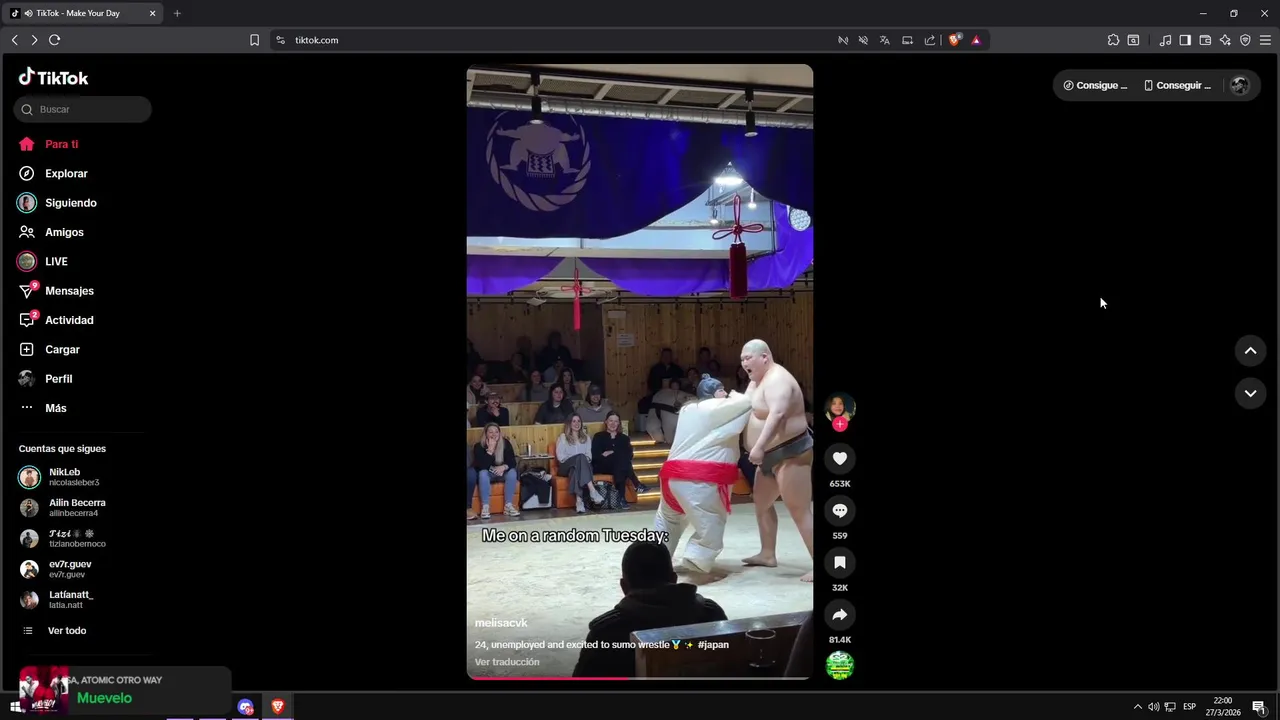Open browser hamburger menu
The image size is (1280, 720).
[x=1265, y=40]
